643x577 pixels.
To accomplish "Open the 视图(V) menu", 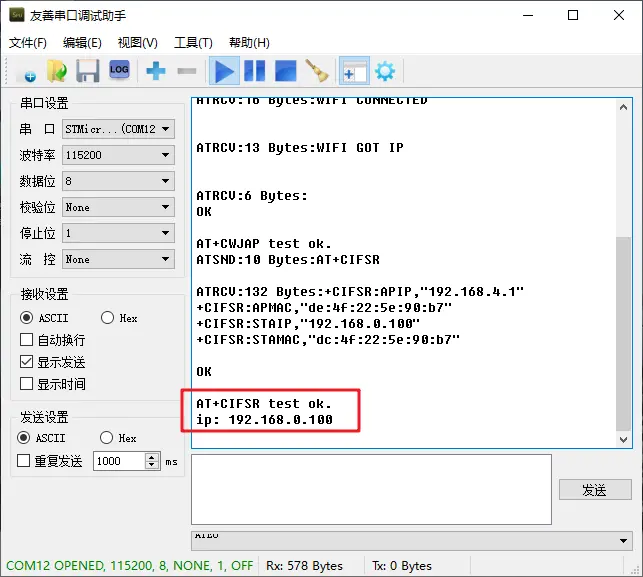I will tap(137, 43).
